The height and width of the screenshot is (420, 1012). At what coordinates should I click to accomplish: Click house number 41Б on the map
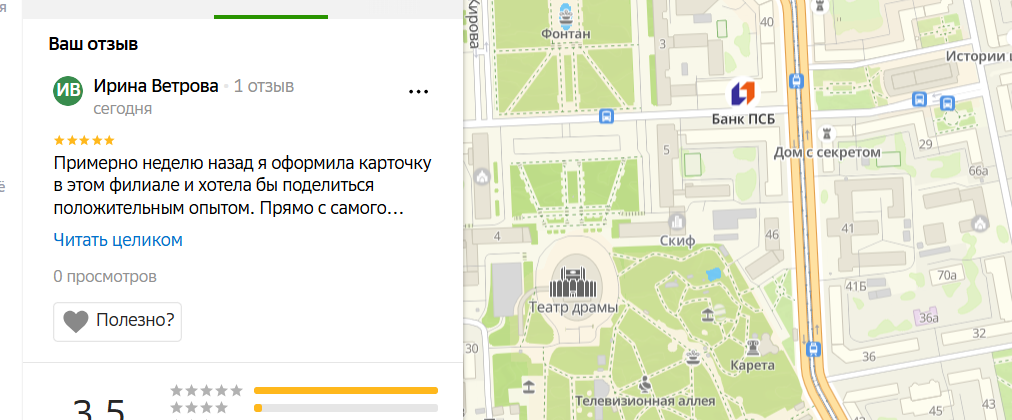click(x=856, y=286)
